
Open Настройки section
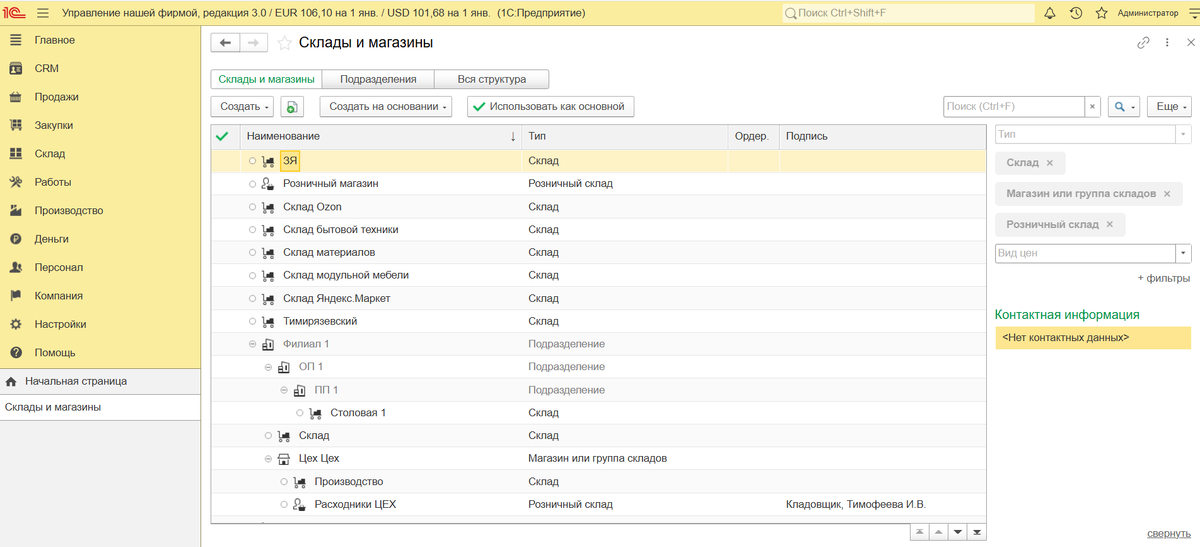[x=100, y=324]
